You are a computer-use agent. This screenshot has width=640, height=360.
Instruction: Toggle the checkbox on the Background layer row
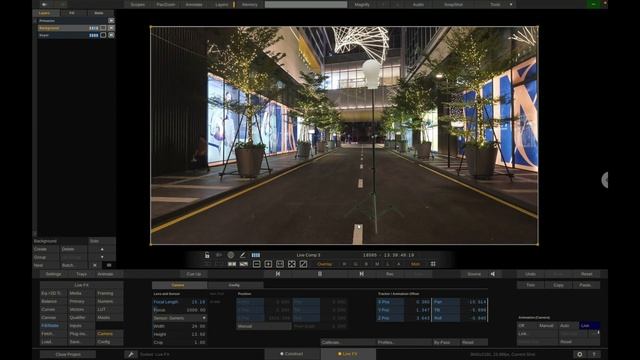tap(103, 28)
